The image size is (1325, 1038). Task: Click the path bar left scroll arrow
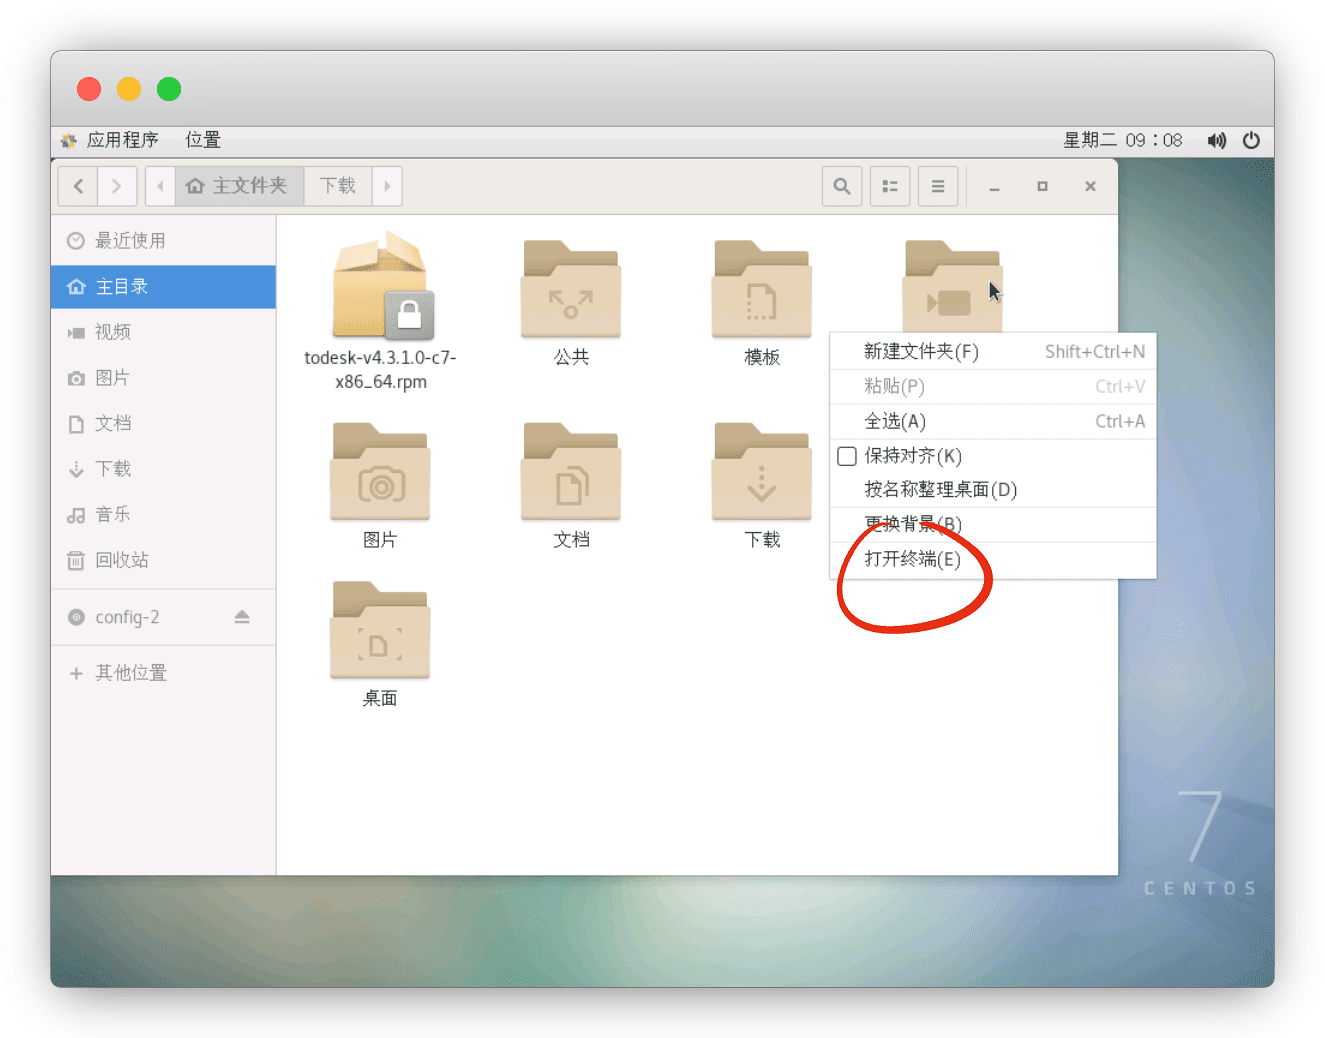160,186
